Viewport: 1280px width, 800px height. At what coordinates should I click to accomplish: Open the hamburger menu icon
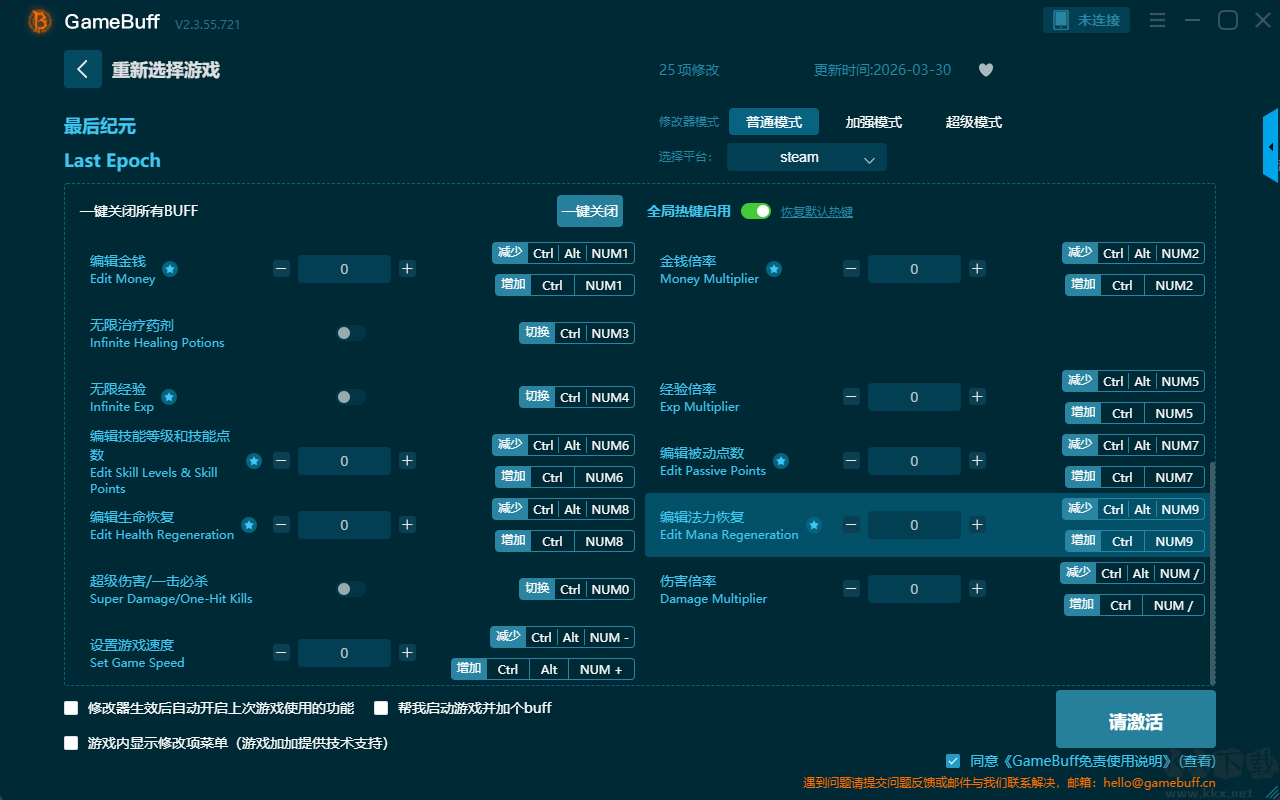(1157, 20)
